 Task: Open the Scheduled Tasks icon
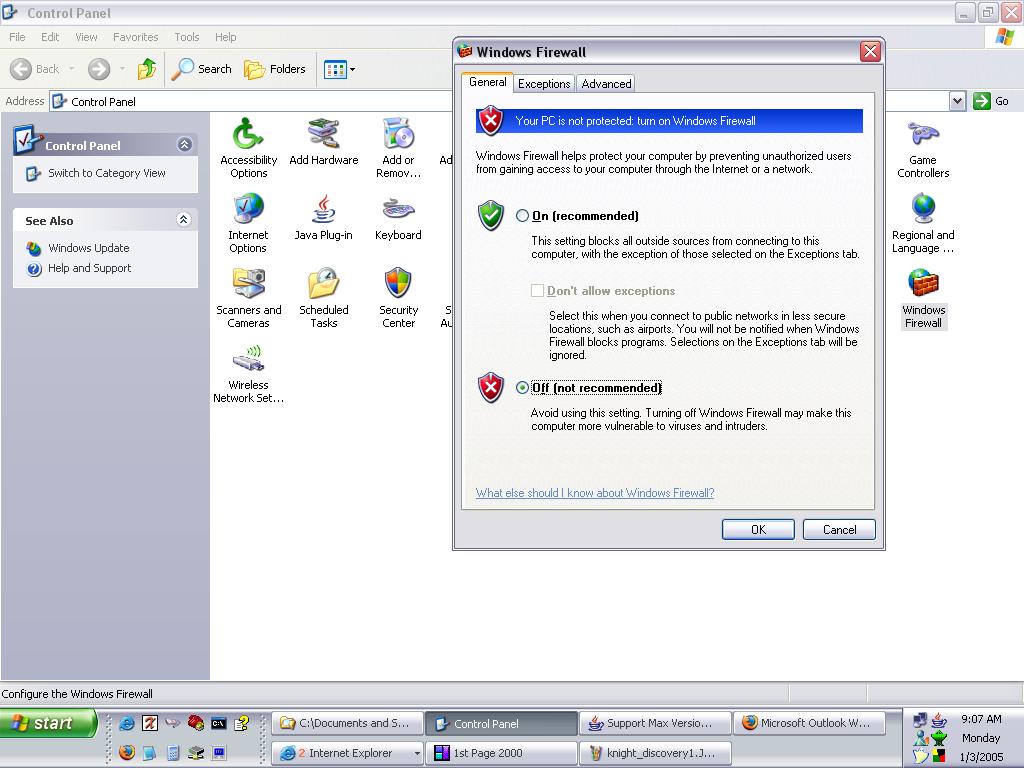(323, 285)
